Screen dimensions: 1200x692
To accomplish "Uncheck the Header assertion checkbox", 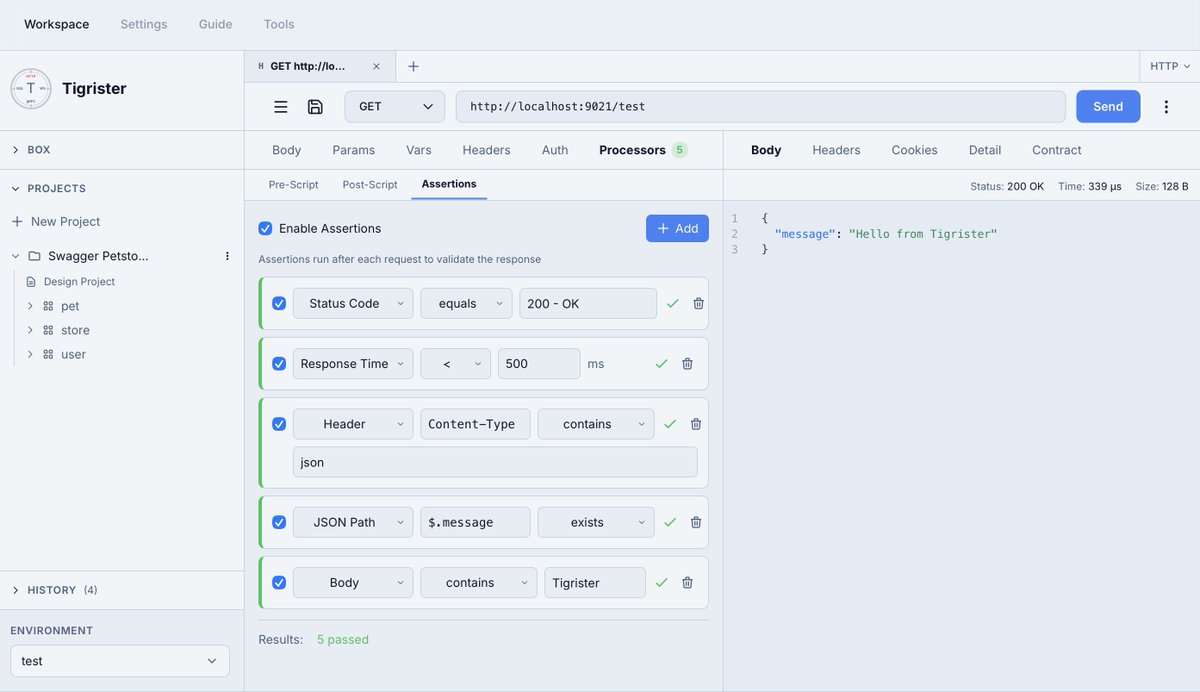I will [x=279, y=424].
